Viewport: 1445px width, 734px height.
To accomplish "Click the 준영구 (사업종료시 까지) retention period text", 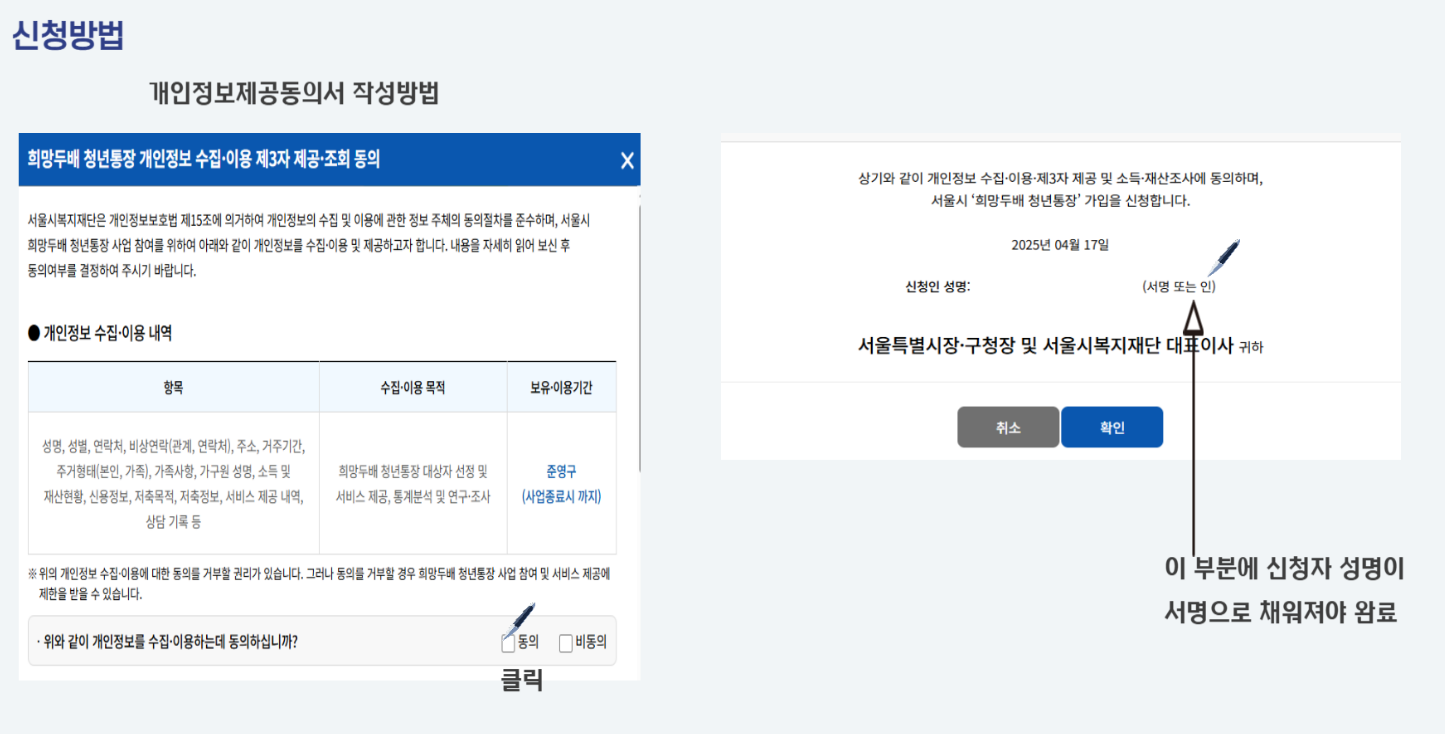I will [561, 484].
